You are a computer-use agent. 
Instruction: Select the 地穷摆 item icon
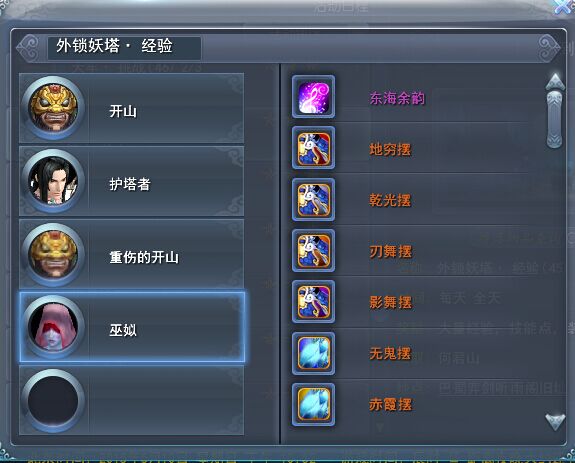[x=314, y=148]
